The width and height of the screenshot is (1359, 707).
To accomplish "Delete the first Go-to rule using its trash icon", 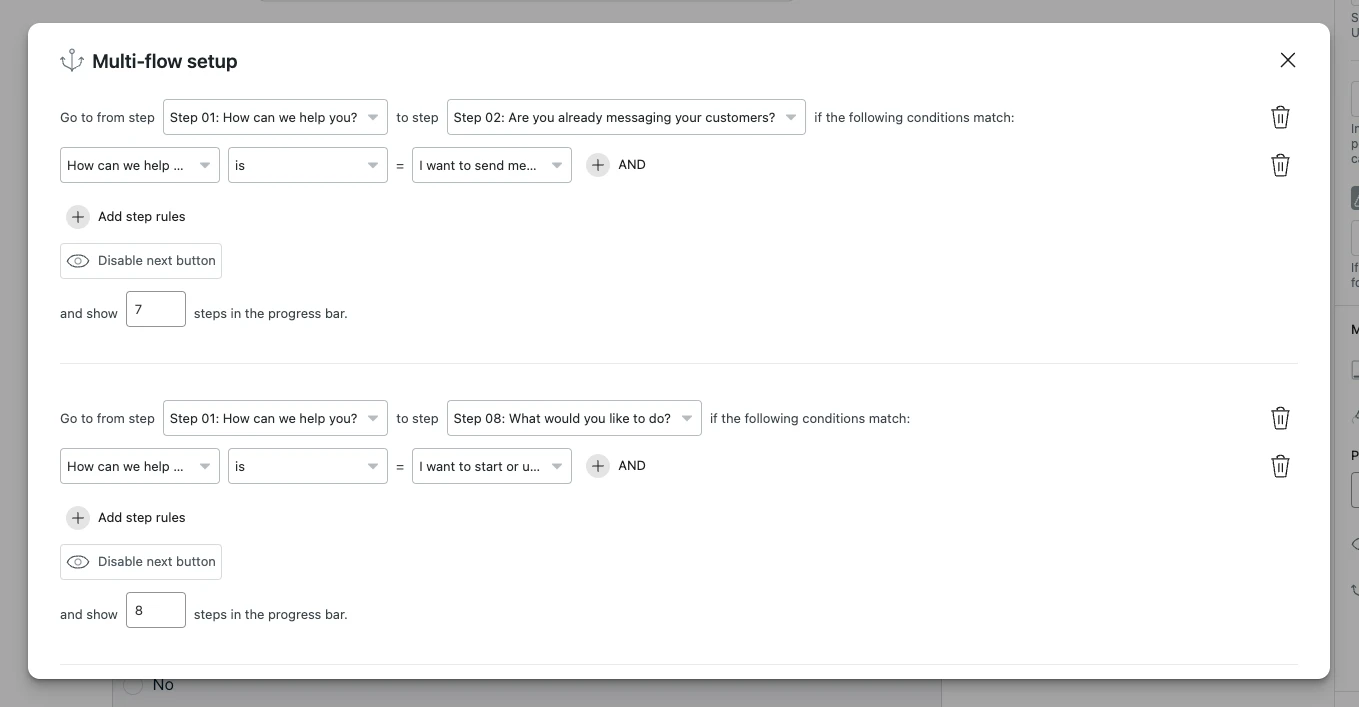I will 1280,117.
